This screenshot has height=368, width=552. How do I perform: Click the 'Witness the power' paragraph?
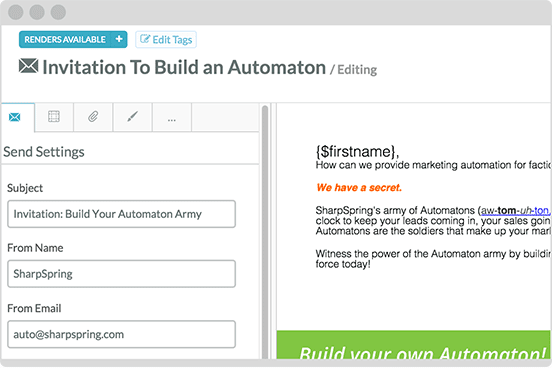tap(433, 259)
